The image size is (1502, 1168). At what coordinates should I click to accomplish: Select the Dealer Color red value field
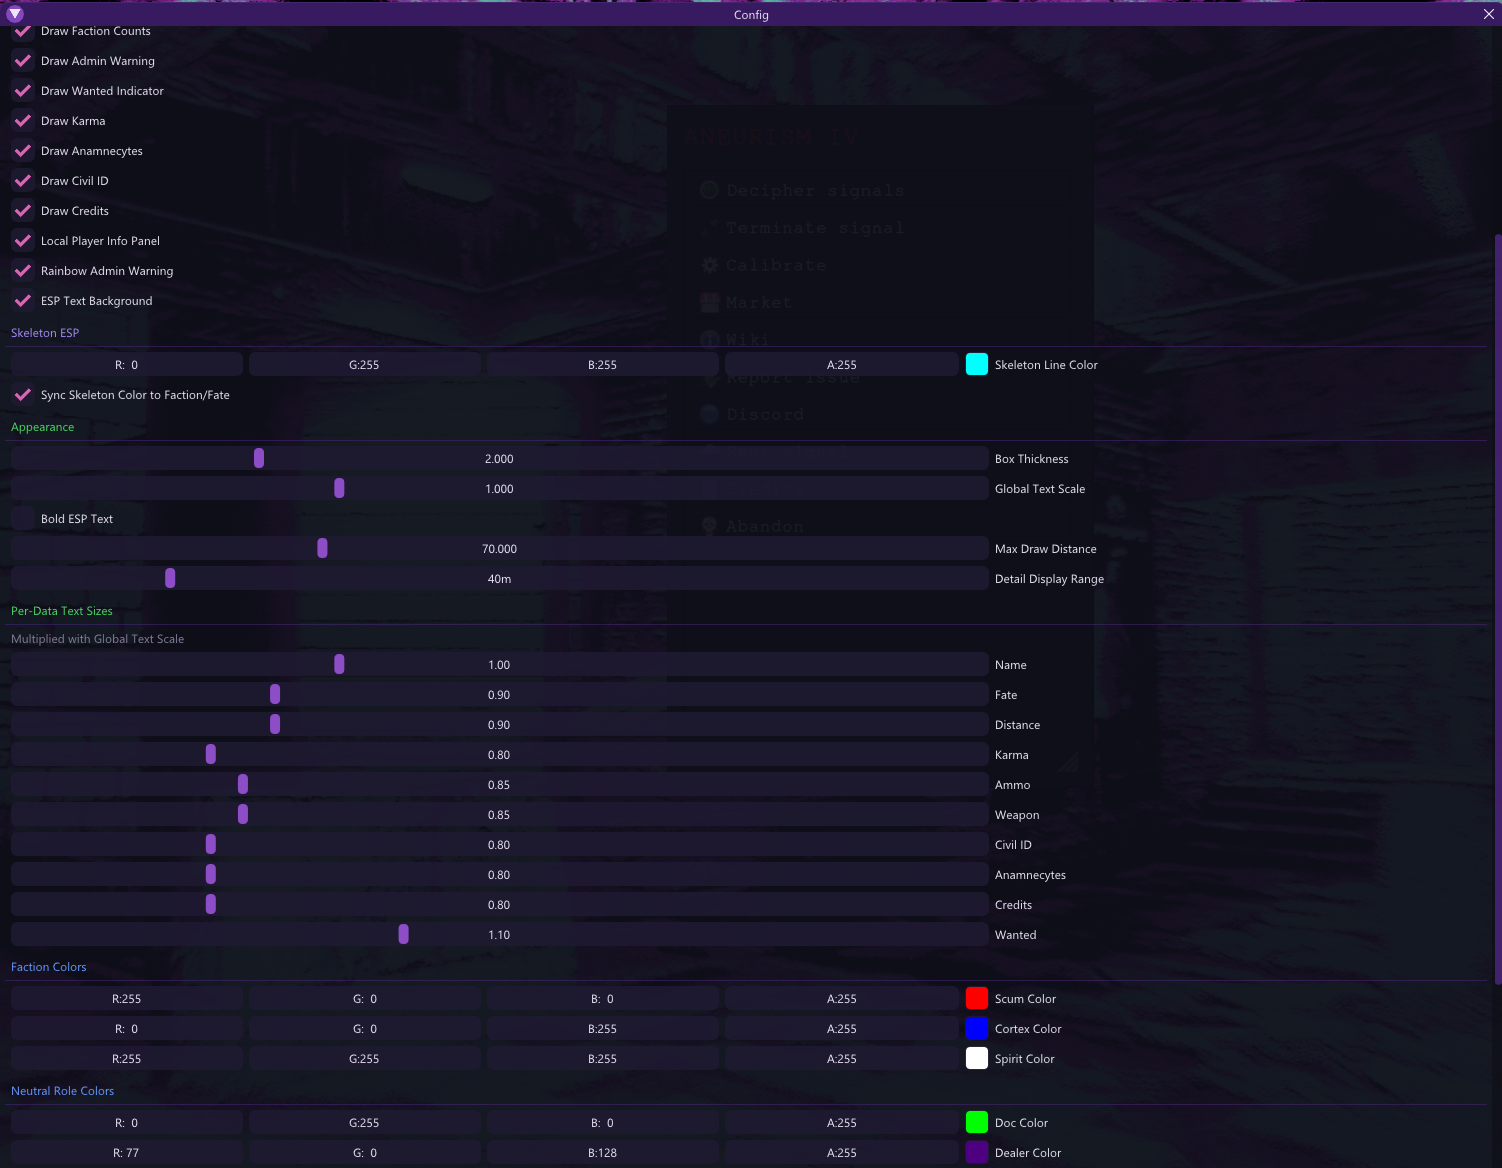[x=127, y=1153]
